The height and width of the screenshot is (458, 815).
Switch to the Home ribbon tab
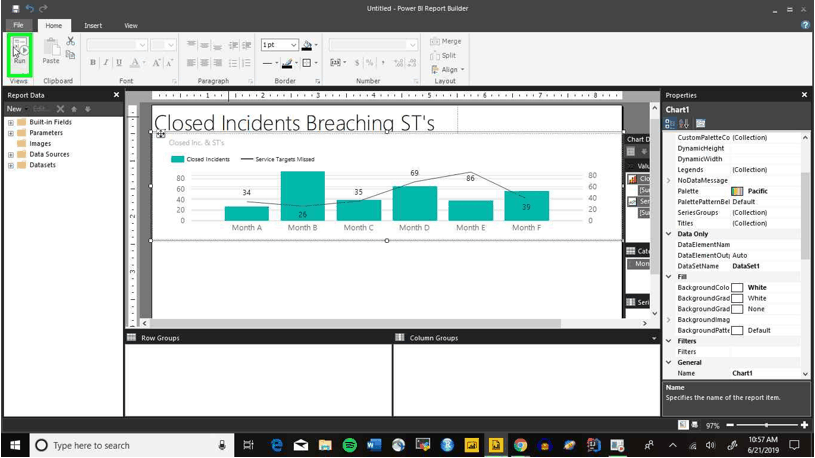pyautogui.click(x=54, y=25)
